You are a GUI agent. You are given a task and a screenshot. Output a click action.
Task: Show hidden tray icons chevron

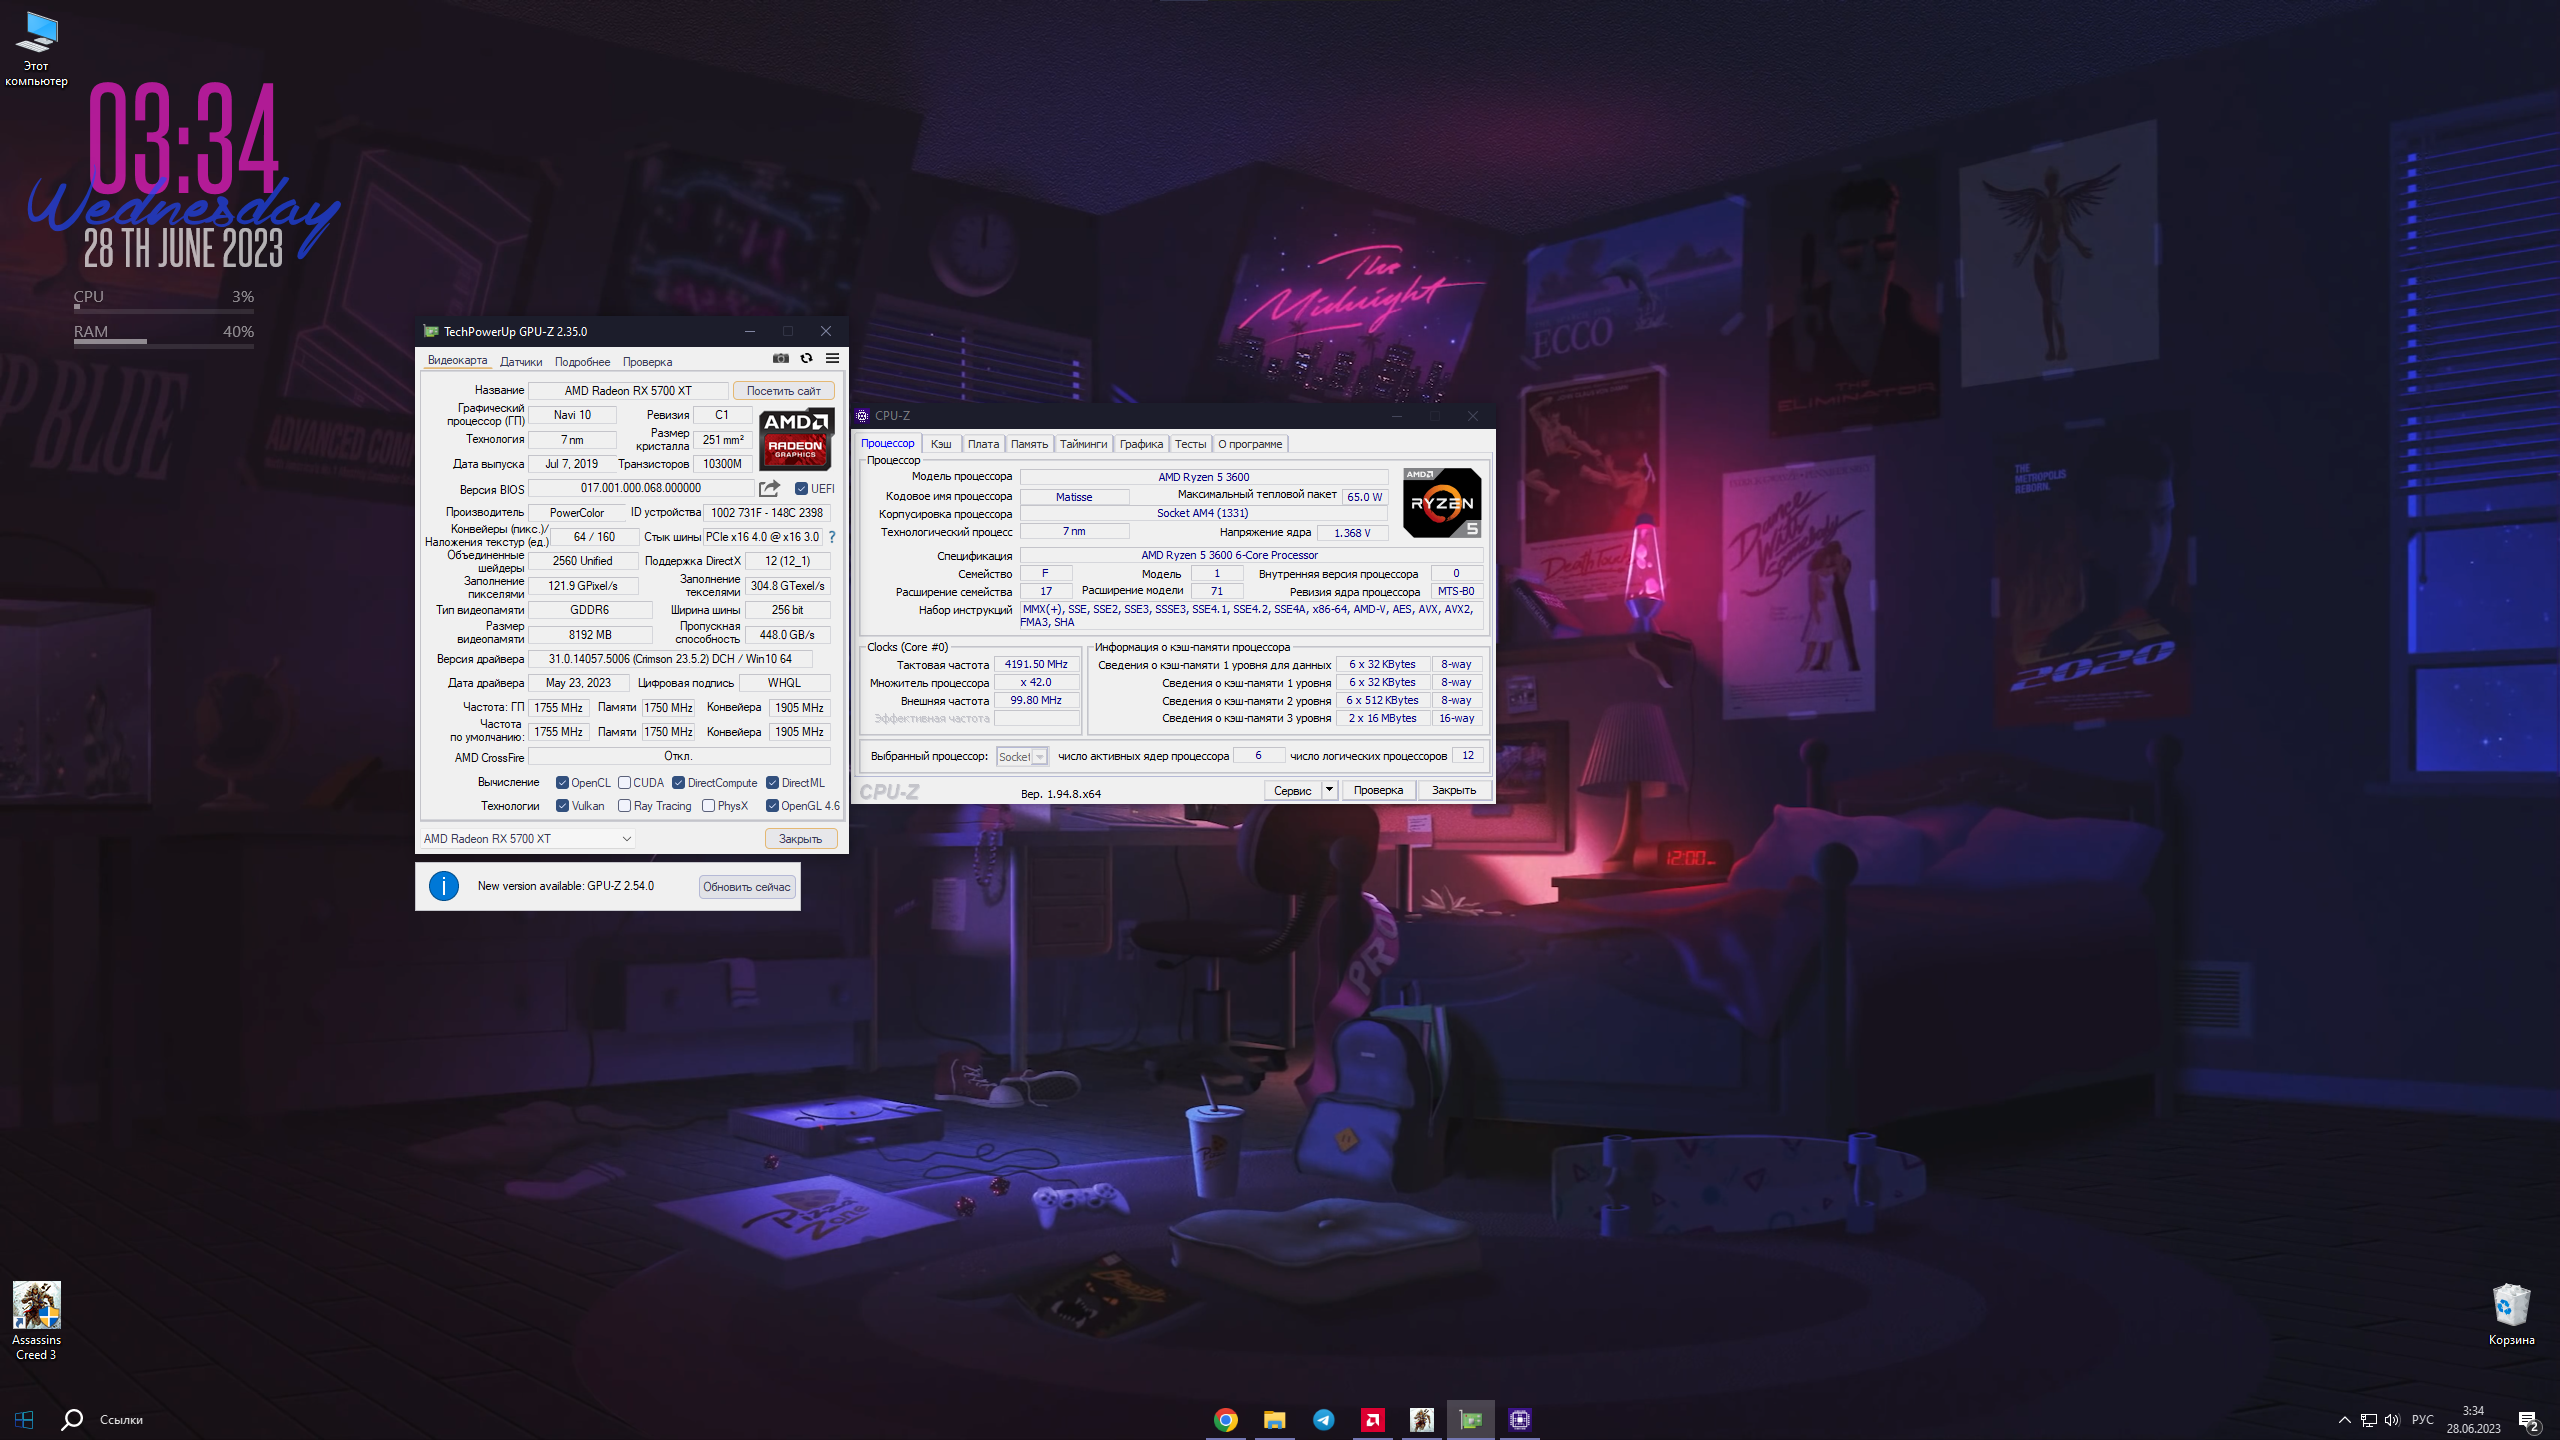(x=2344, y=1420)
